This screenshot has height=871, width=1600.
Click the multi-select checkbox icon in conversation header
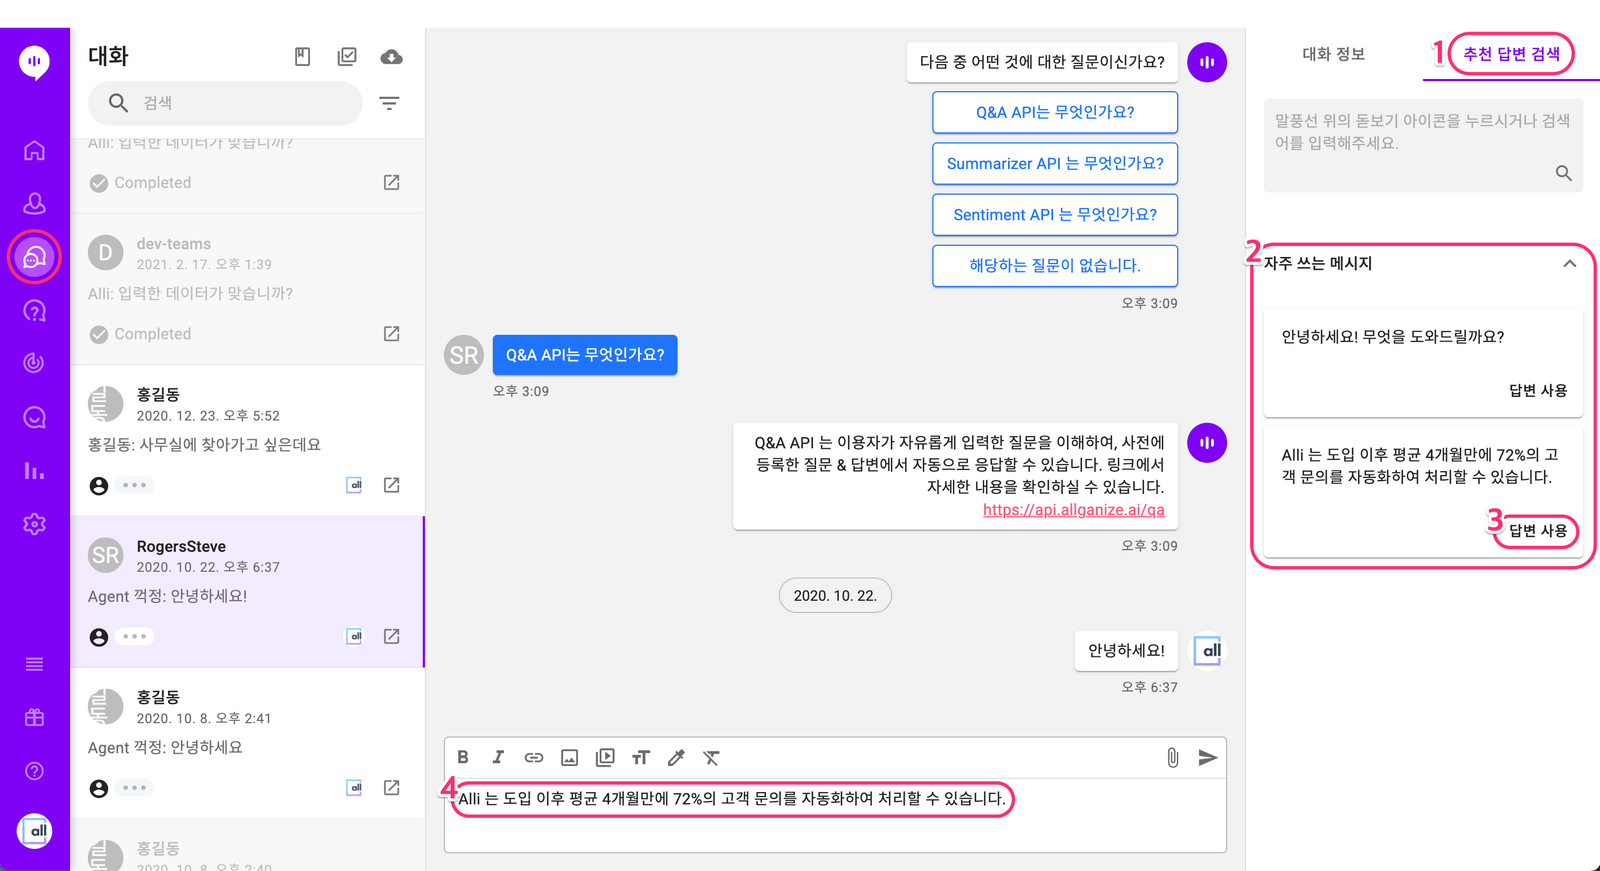coord(347,57)
